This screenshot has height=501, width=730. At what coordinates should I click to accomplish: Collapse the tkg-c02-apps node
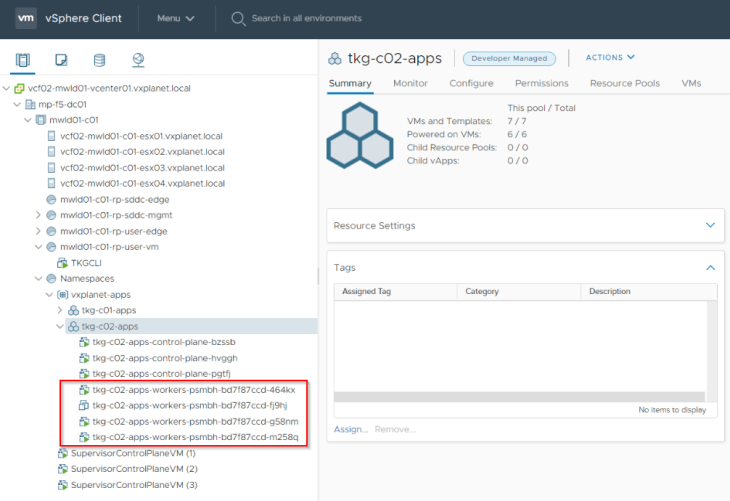[60, 326]
